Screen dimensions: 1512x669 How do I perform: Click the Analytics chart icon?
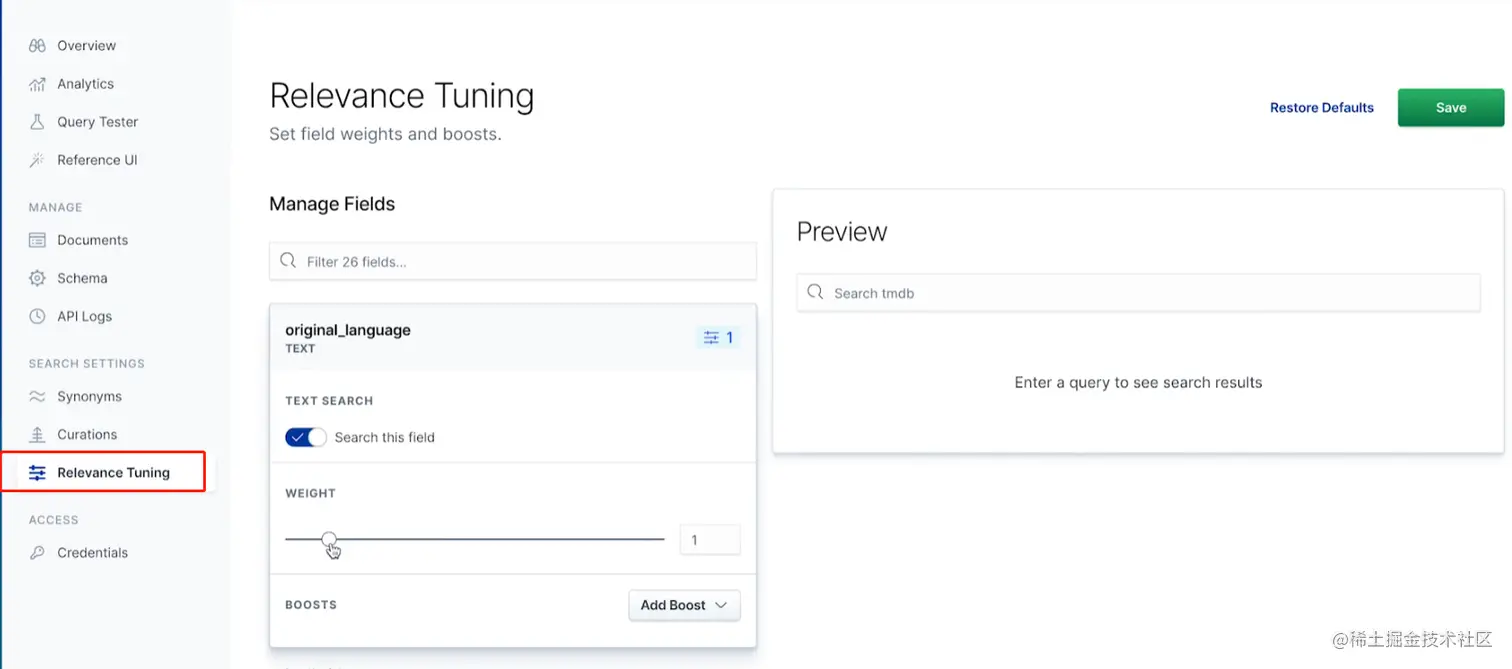click(37, 84)
